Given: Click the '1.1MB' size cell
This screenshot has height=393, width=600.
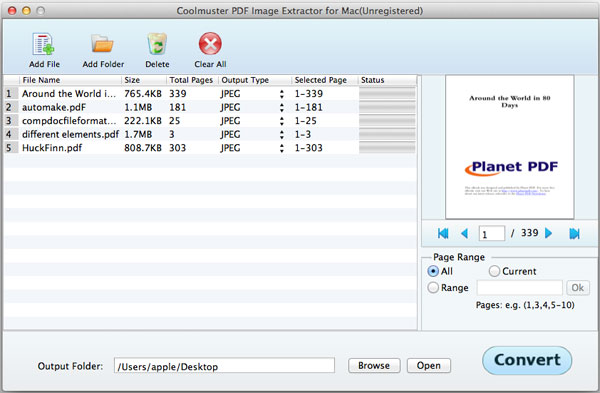Looking at the screenshot, I should [x=138, y=108].
